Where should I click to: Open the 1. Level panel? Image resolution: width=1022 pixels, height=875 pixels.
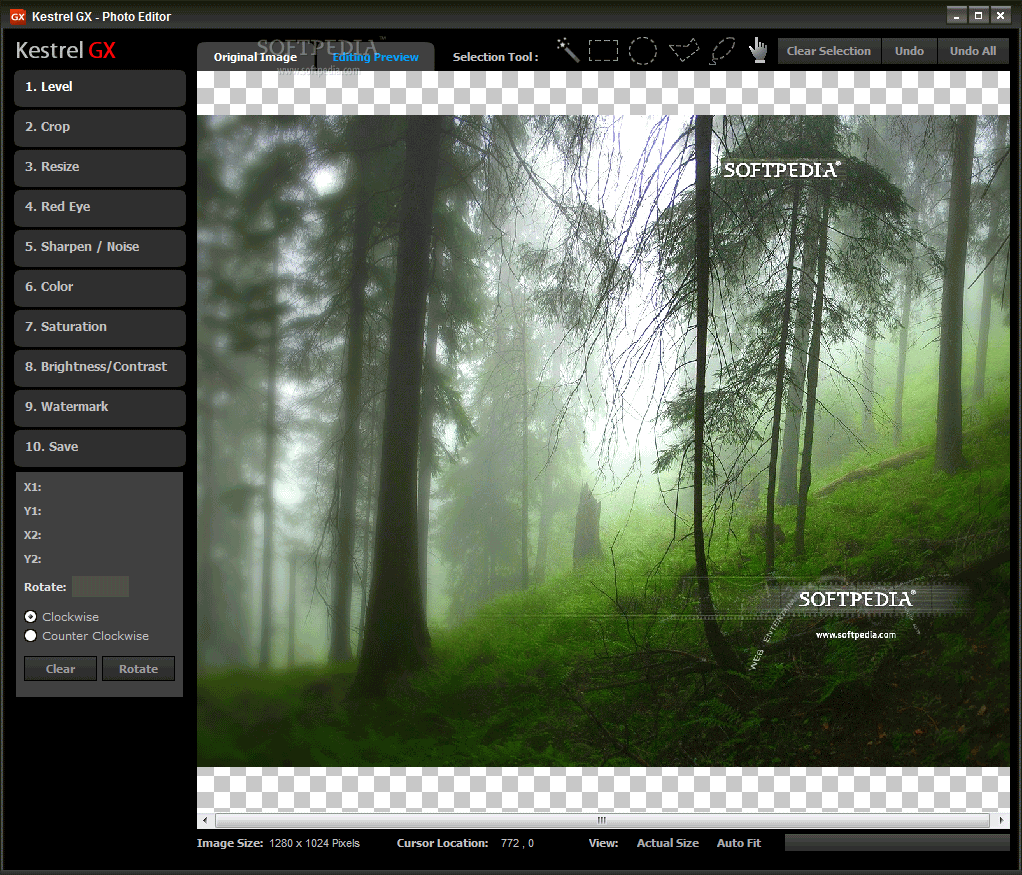100,87
